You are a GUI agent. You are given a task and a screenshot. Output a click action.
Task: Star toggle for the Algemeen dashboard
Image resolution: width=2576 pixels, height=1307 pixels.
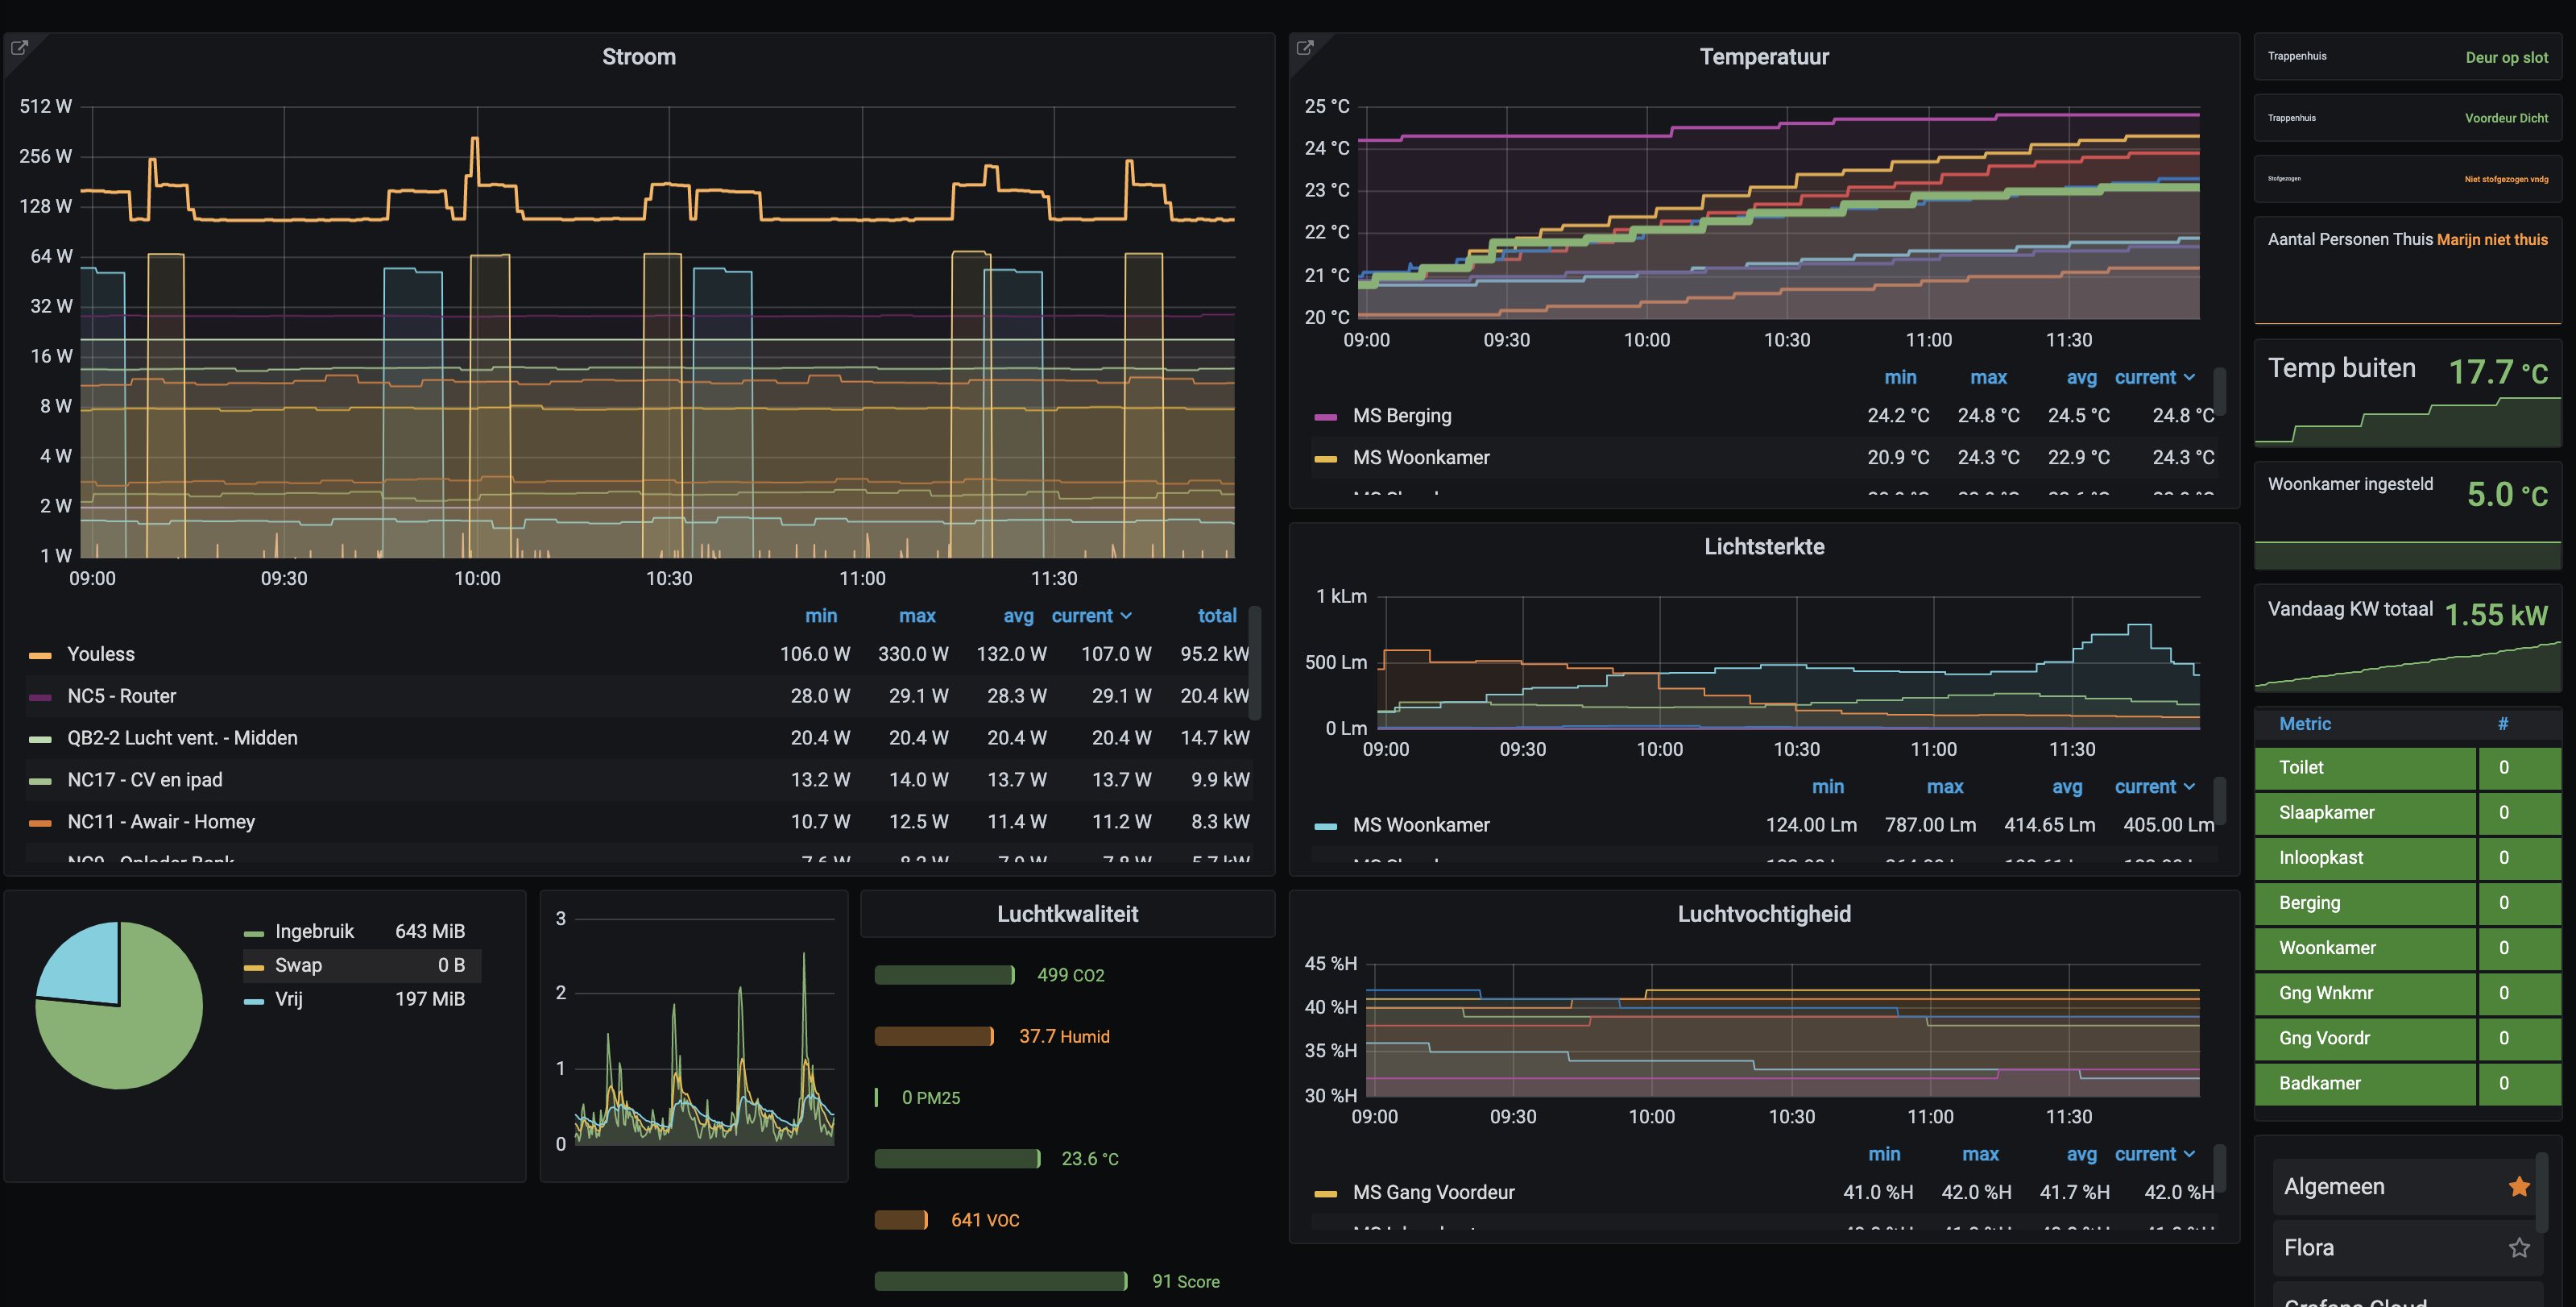click(2518, 1187)
